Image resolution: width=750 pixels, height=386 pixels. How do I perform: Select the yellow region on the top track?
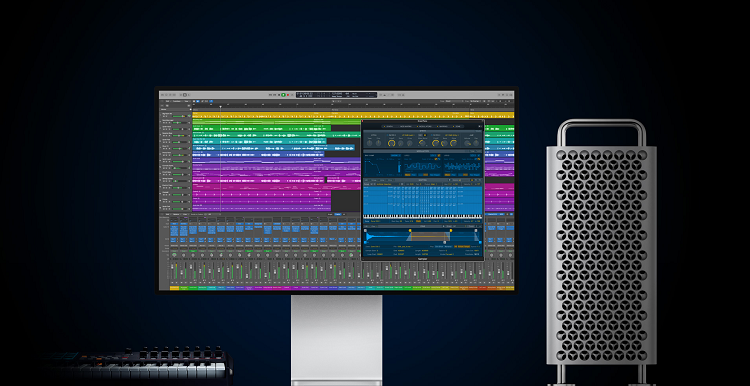click(353, 115)
